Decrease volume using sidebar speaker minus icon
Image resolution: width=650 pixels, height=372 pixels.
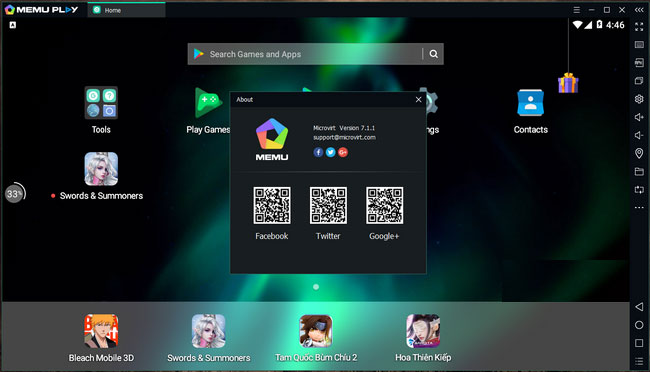(639, 135)
